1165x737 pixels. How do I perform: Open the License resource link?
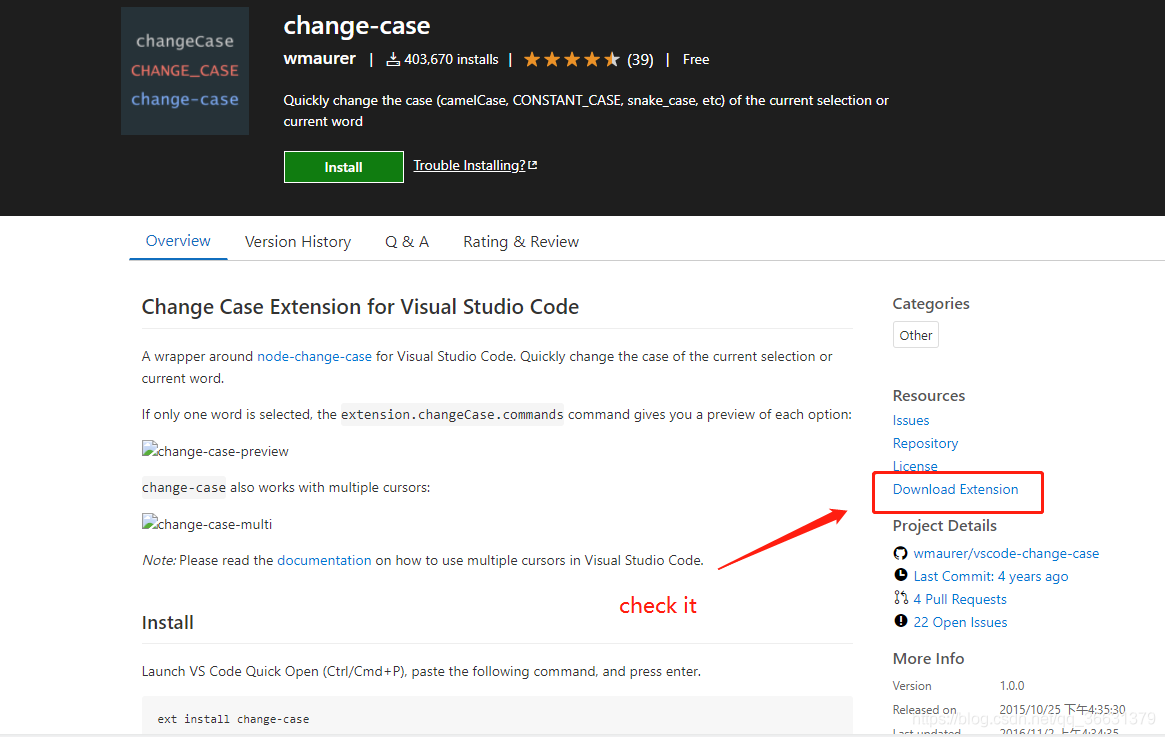point(915,466)
